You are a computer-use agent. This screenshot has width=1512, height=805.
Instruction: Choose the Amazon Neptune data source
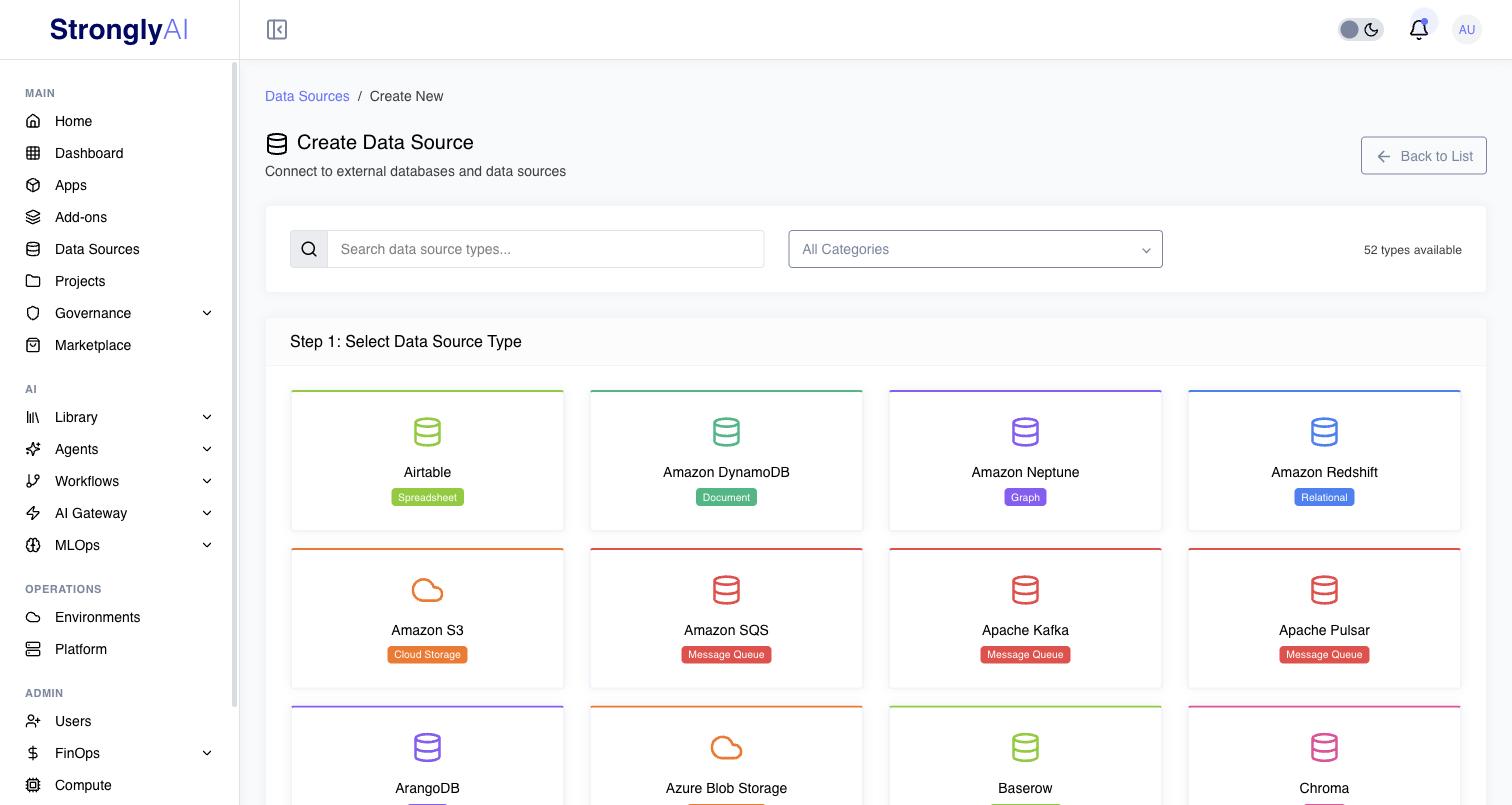(1025, 460)
